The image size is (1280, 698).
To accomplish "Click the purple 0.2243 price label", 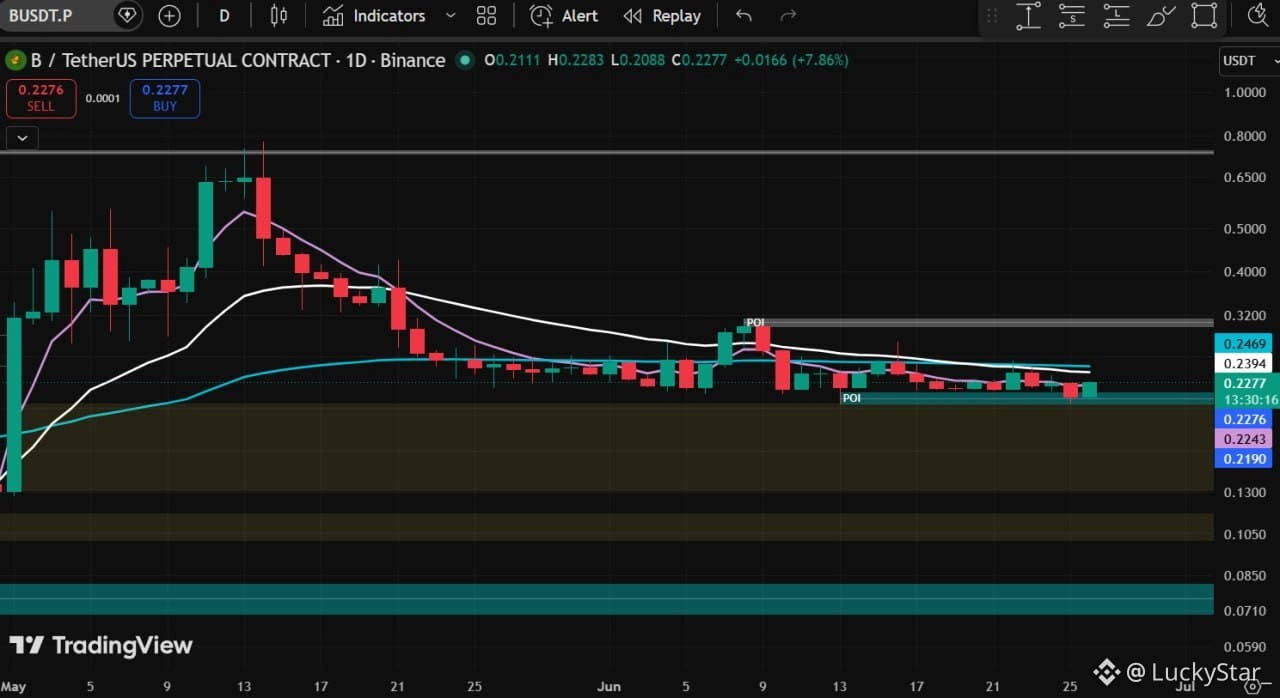I will (x=1245, y=440).
